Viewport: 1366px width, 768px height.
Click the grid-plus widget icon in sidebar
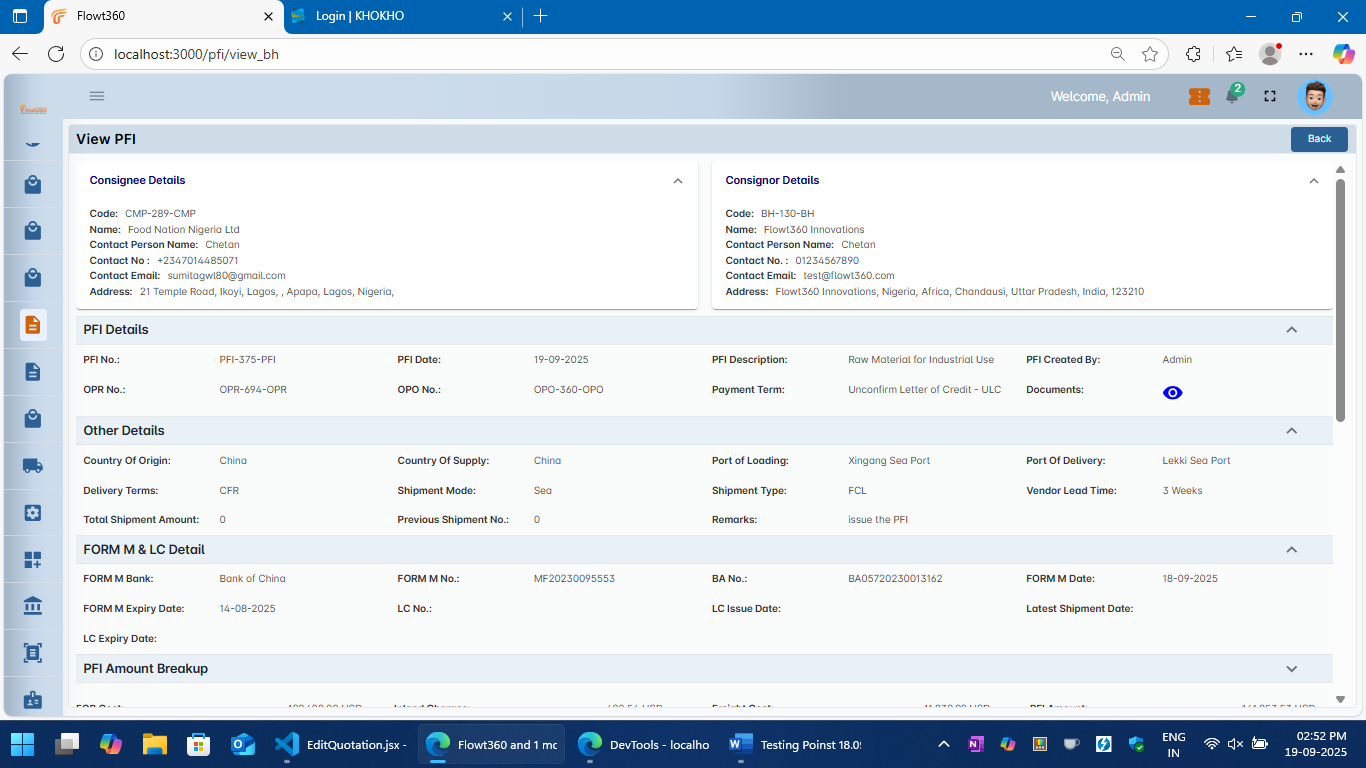(x=33, y=560)
